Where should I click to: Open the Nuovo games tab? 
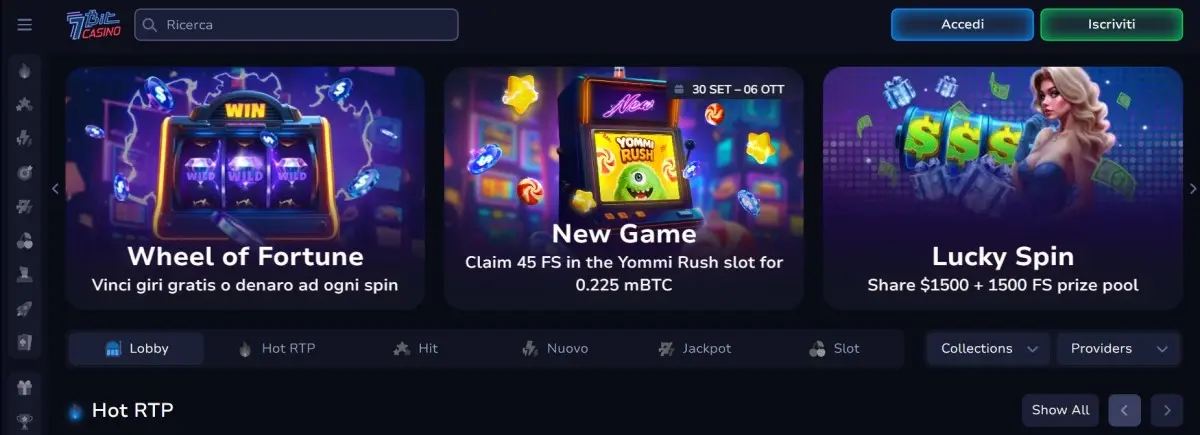pos(555,349)
